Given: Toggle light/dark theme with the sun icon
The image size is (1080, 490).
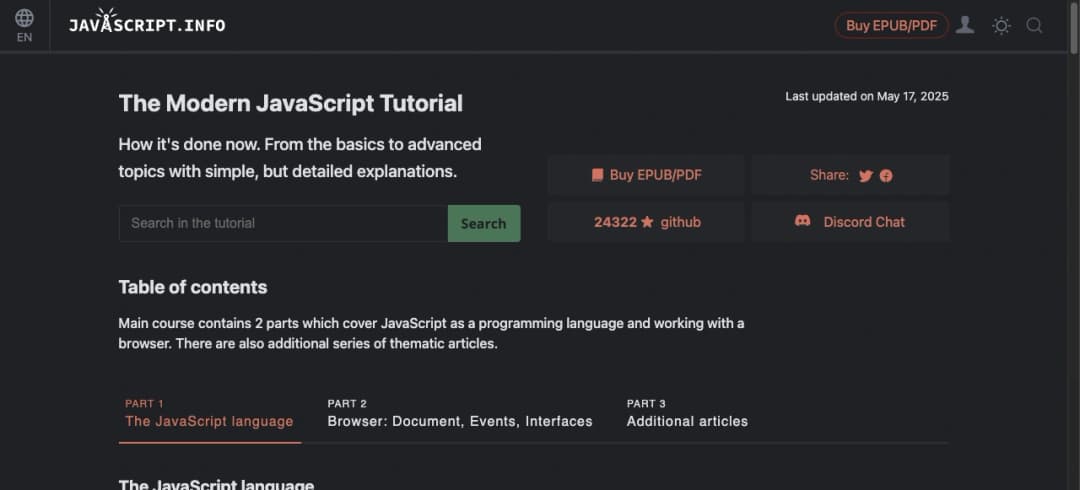Looking at the screenshot, I should [x=1000, y=26].
